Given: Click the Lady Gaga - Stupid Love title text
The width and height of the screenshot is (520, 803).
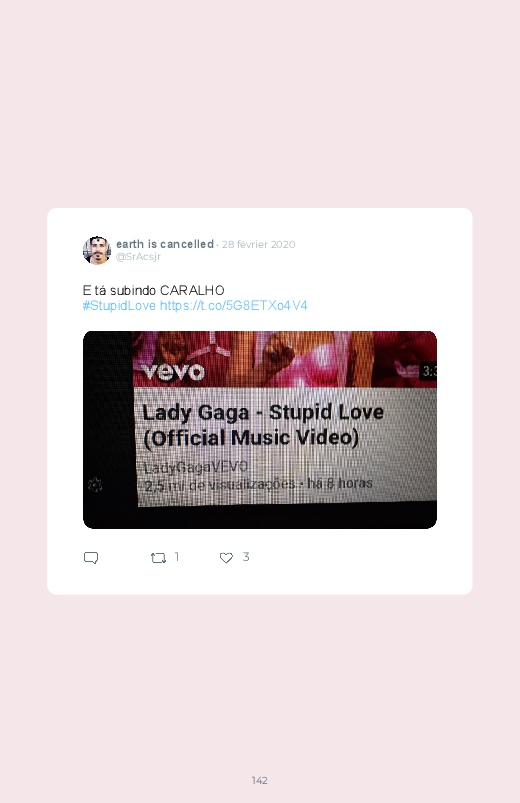Looking at the screenshot, I should [263, 425].
